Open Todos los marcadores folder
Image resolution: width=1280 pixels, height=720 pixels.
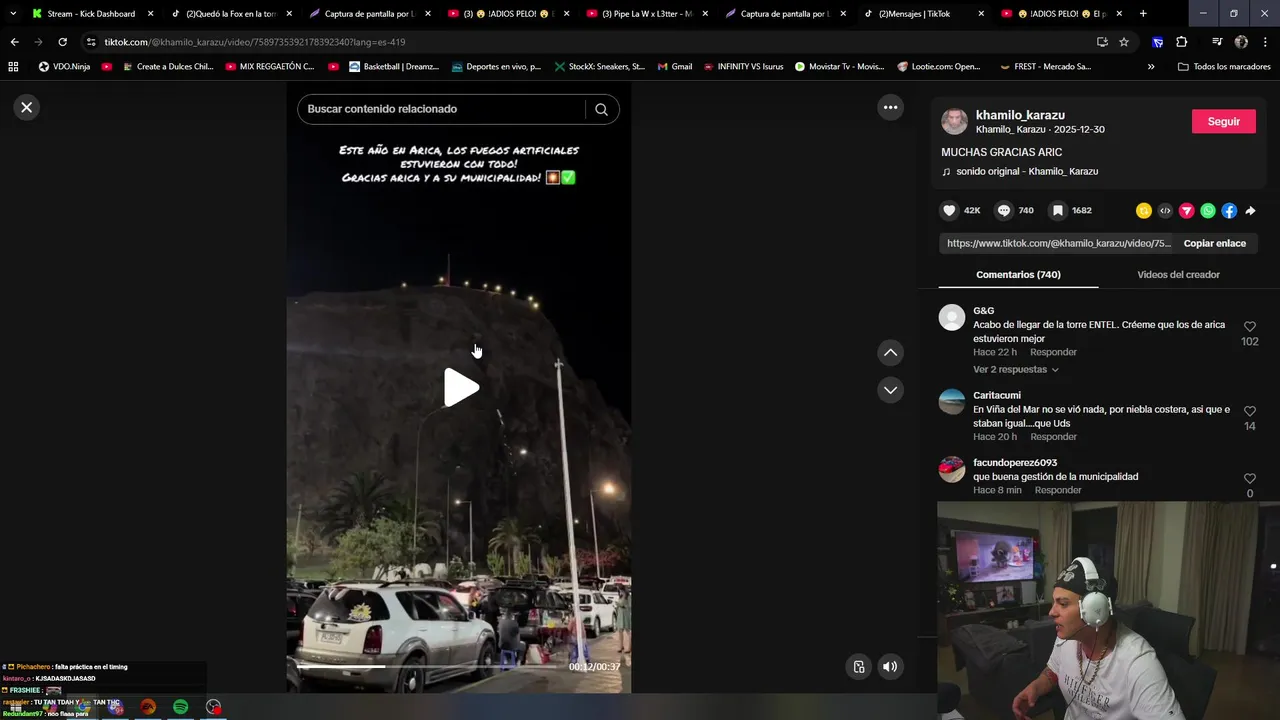1224,67
